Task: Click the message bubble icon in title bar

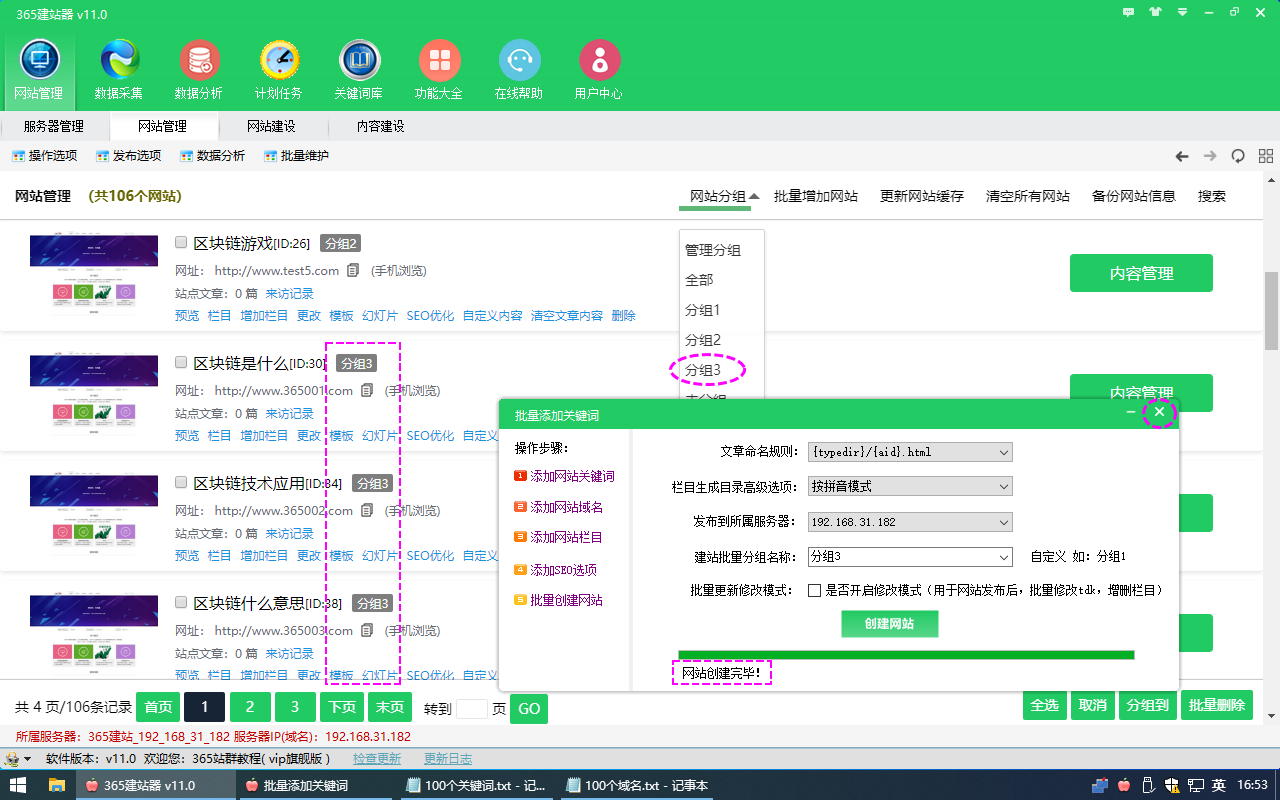Action: coord(1129,13)
